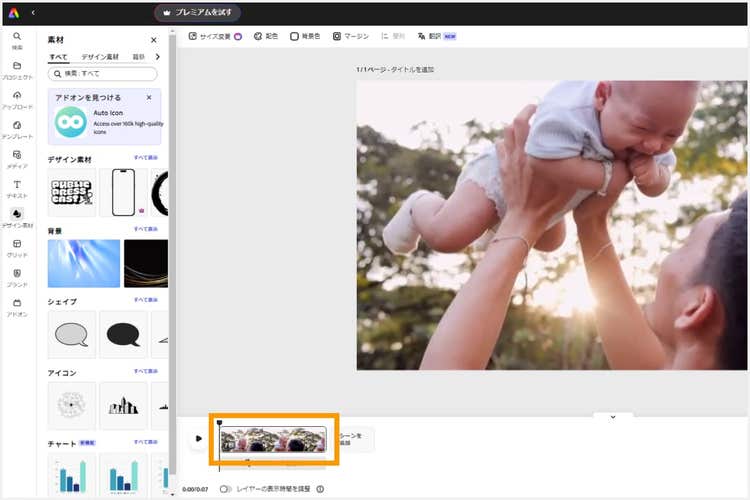The height and width of the screenshot is (500, 750).
Task: Toggle レイヤーの表示時間を調整 switch
Action: pos(225,489)
